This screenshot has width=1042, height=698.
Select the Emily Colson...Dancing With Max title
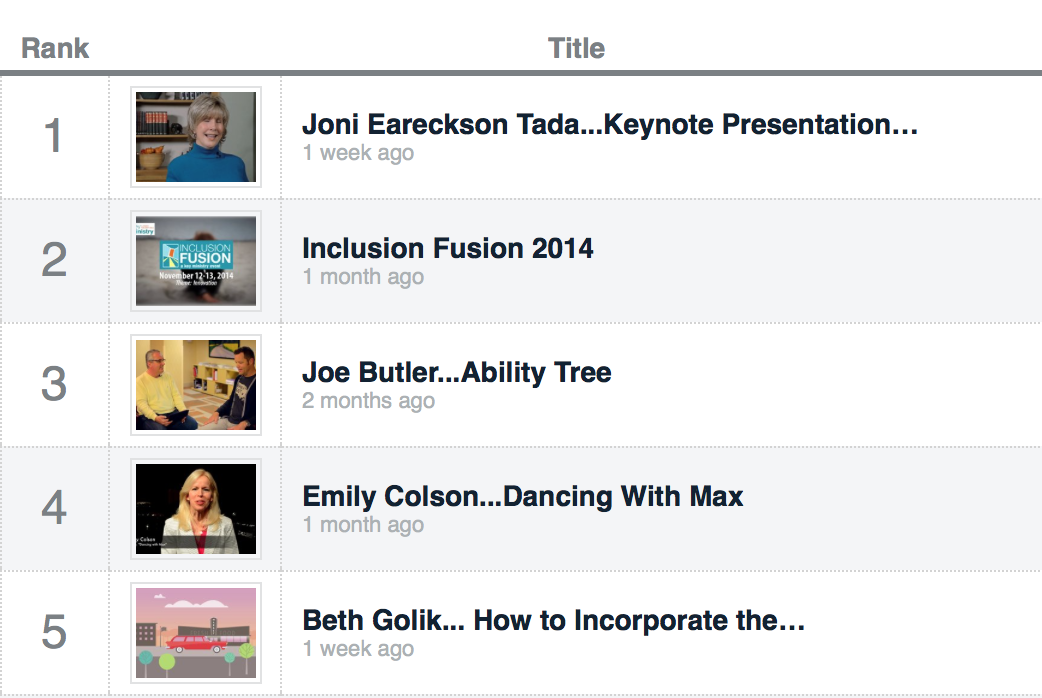click(522, 496)
